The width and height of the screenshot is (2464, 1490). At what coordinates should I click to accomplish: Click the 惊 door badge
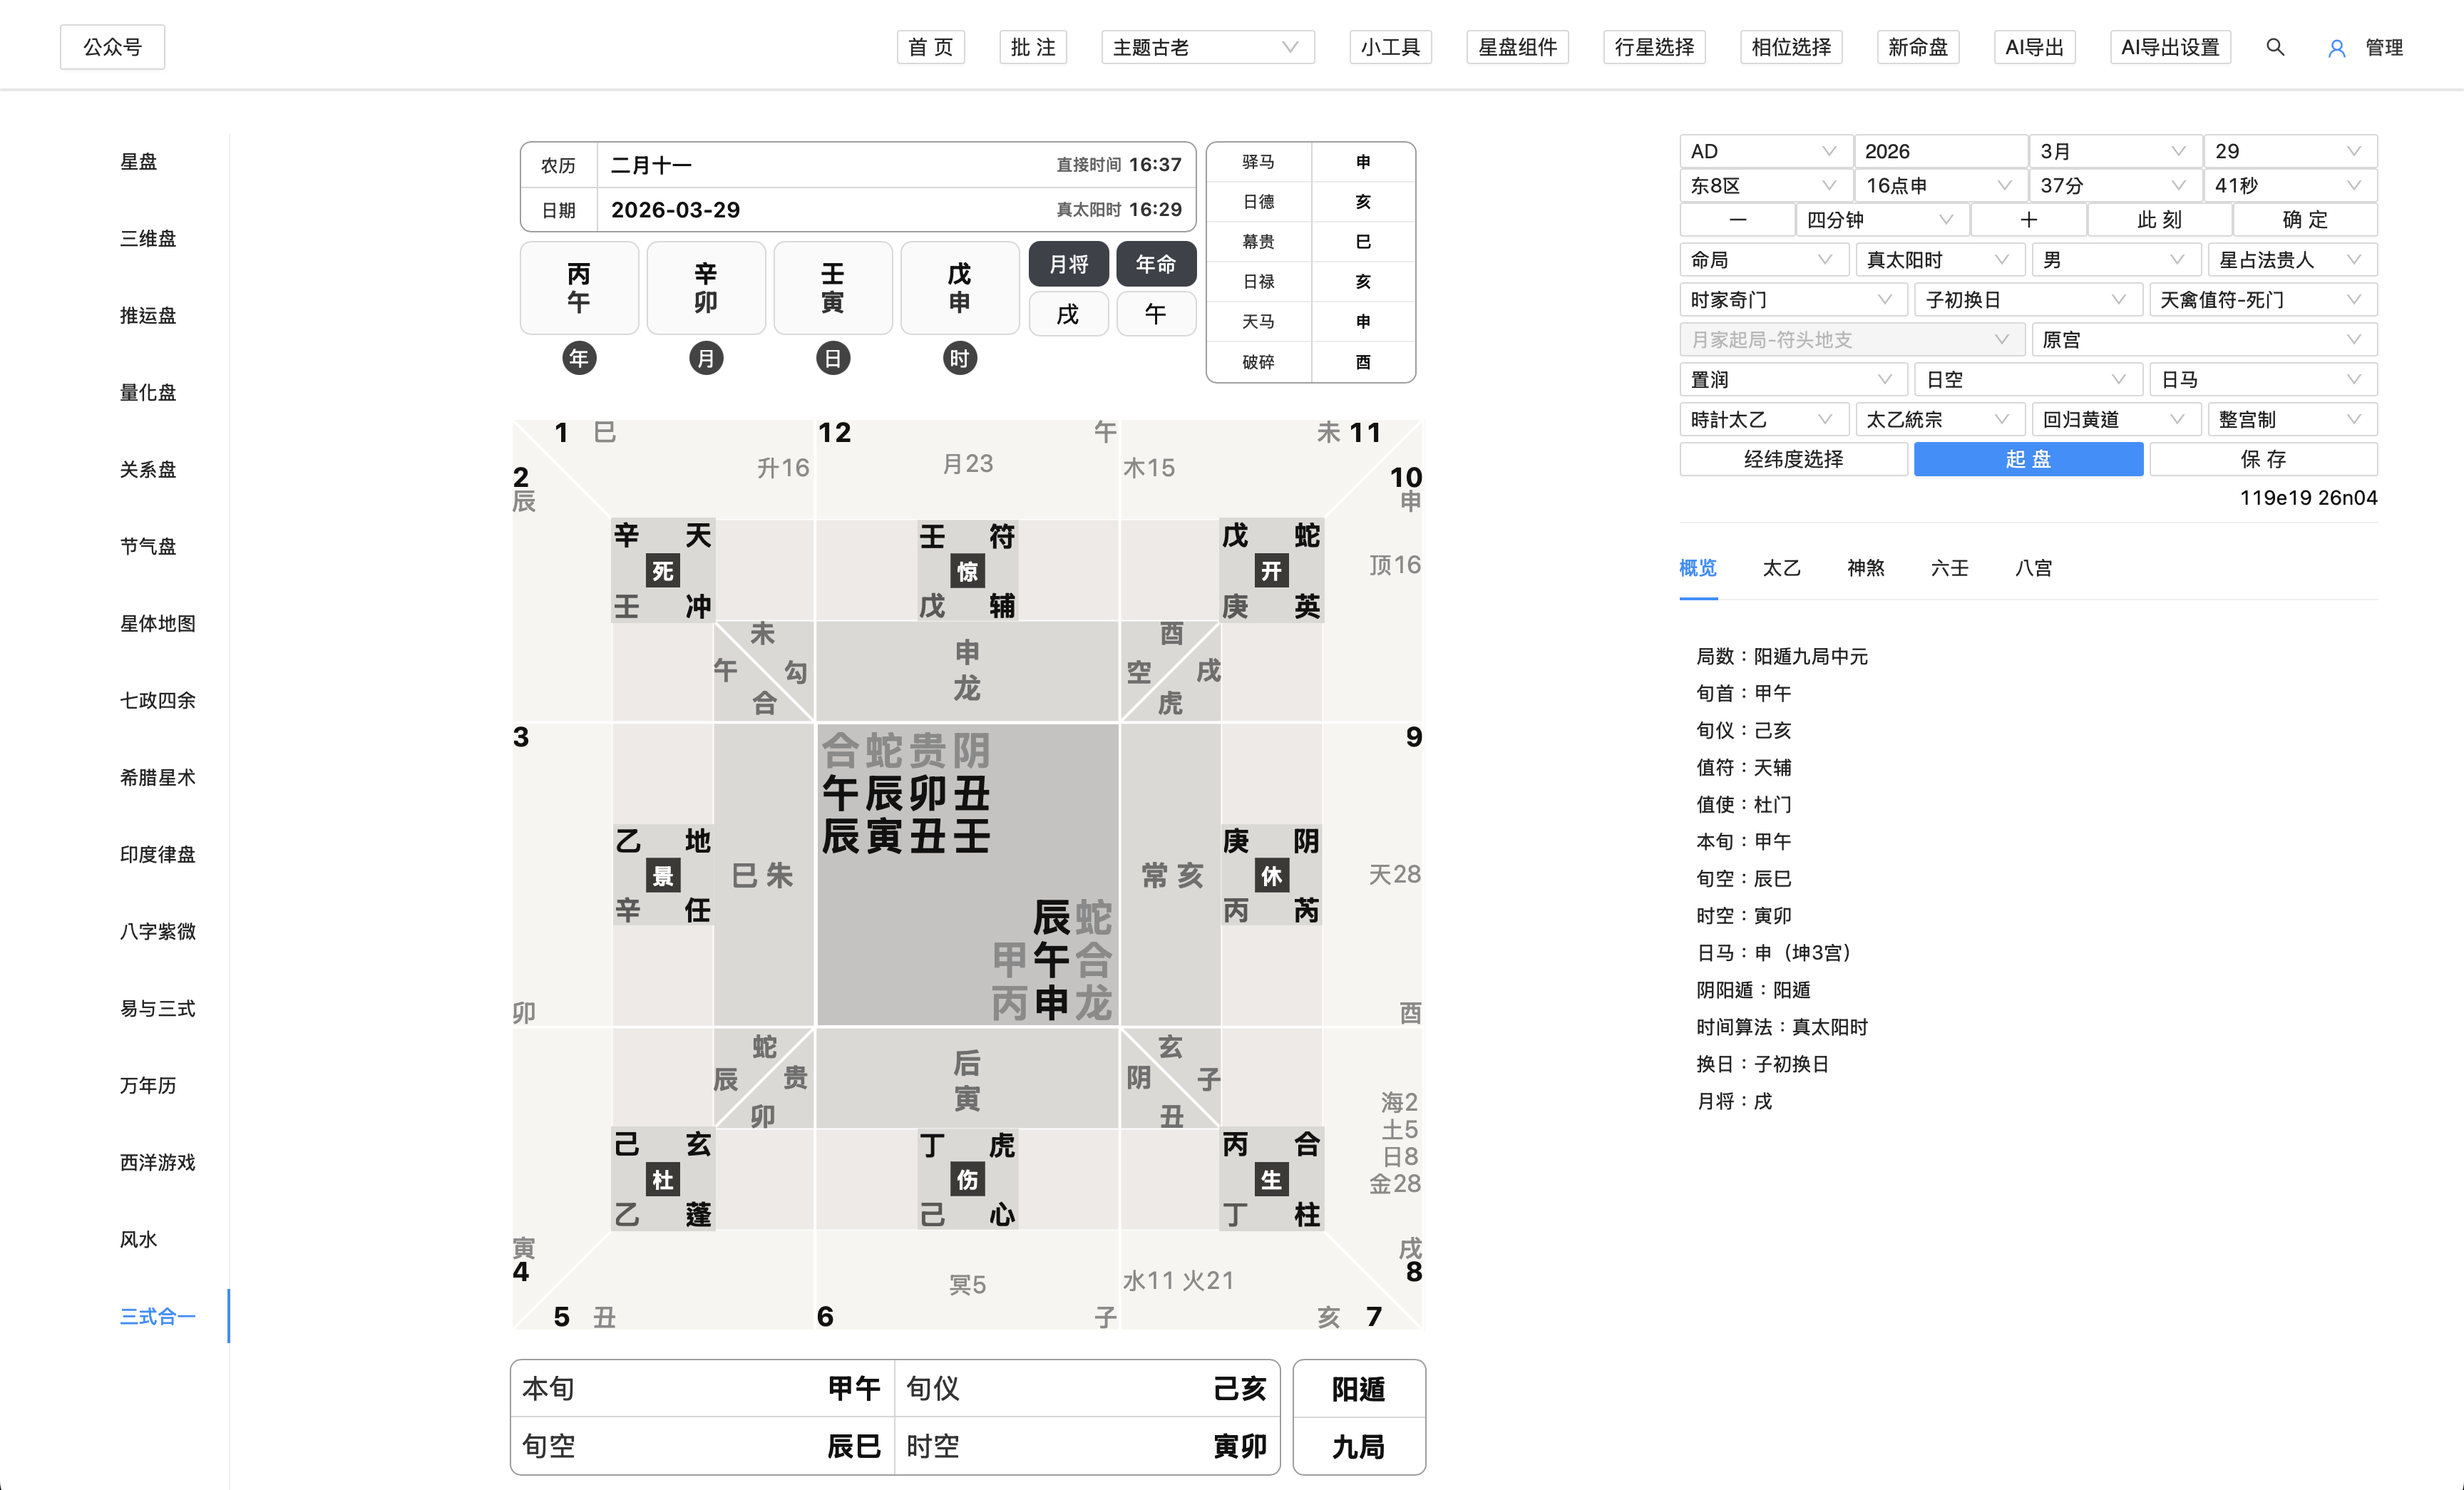point(967,571)
